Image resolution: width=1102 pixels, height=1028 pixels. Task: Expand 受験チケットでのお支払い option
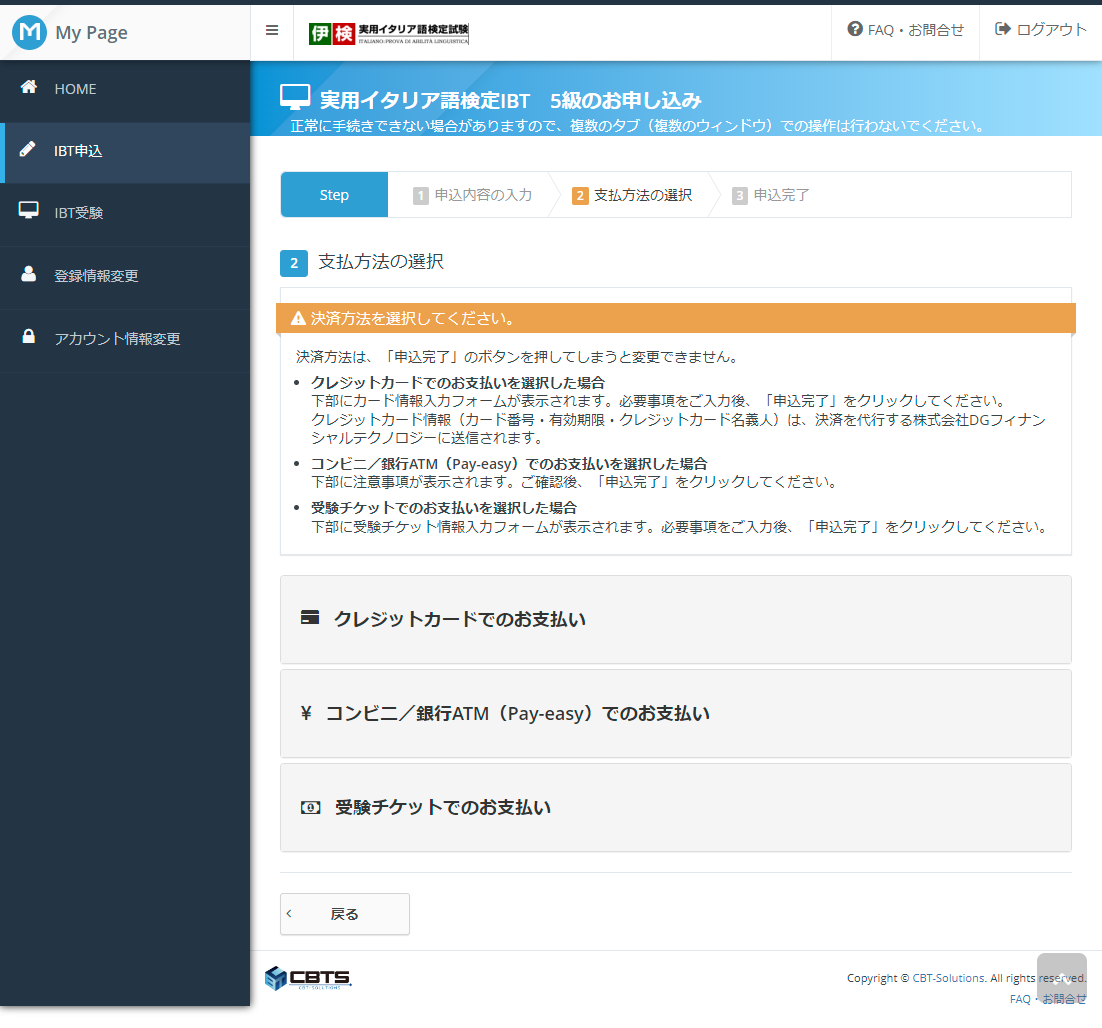coord(675,807)
